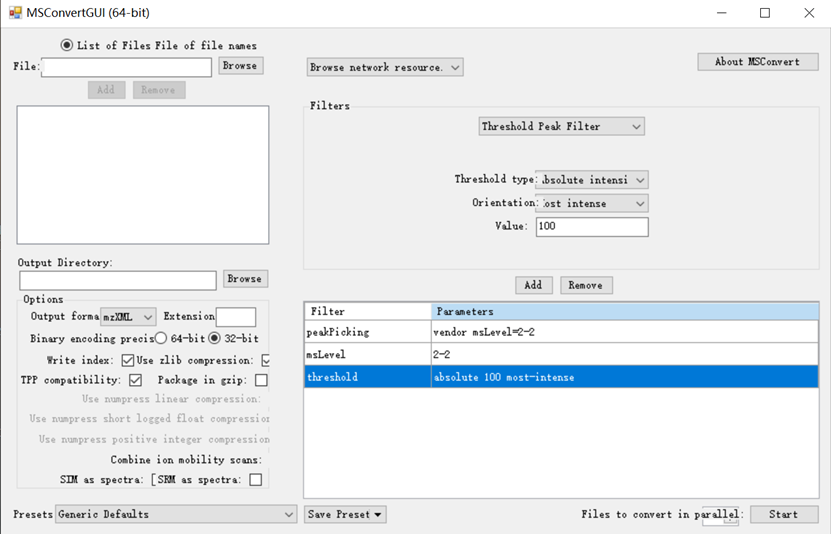This screenshot has width=831, height=534.
Task: Select the List of Files radio button
Action: (x=67, y=45)
